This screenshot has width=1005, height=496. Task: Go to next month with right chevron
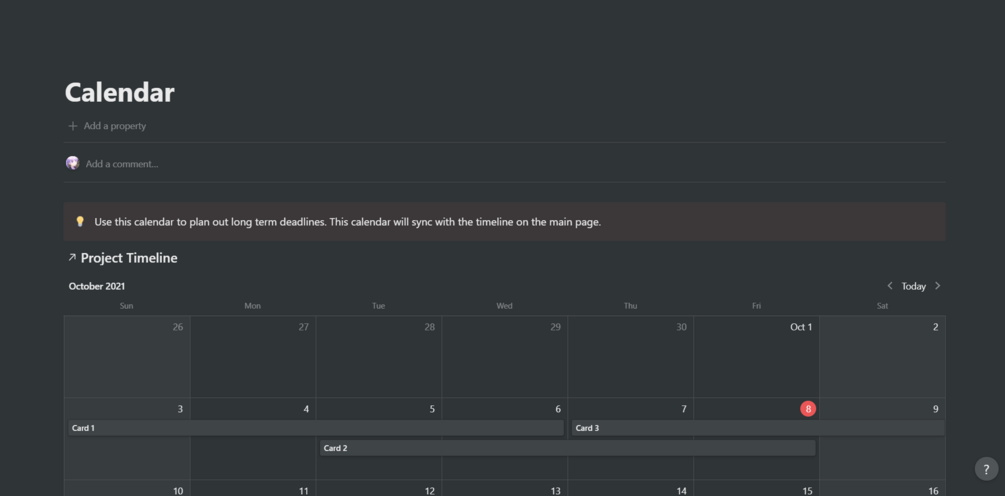coord(937,286)
